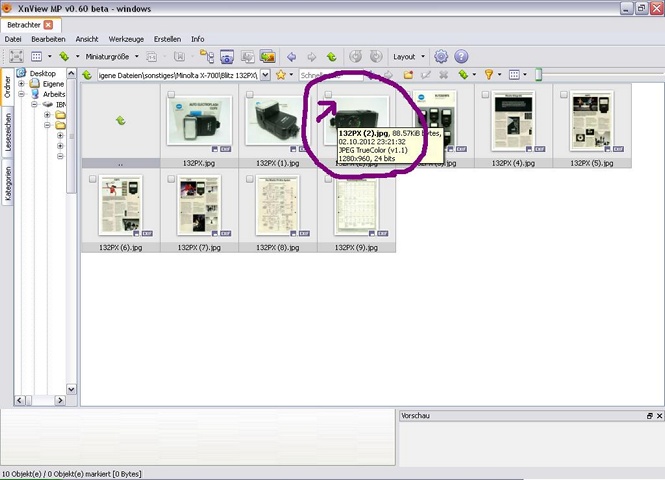Image resolution: width=665 pixels, height=480 pixels.
Task: Click the delete X icon in the browser toolbar
Action: click(444, 75)
